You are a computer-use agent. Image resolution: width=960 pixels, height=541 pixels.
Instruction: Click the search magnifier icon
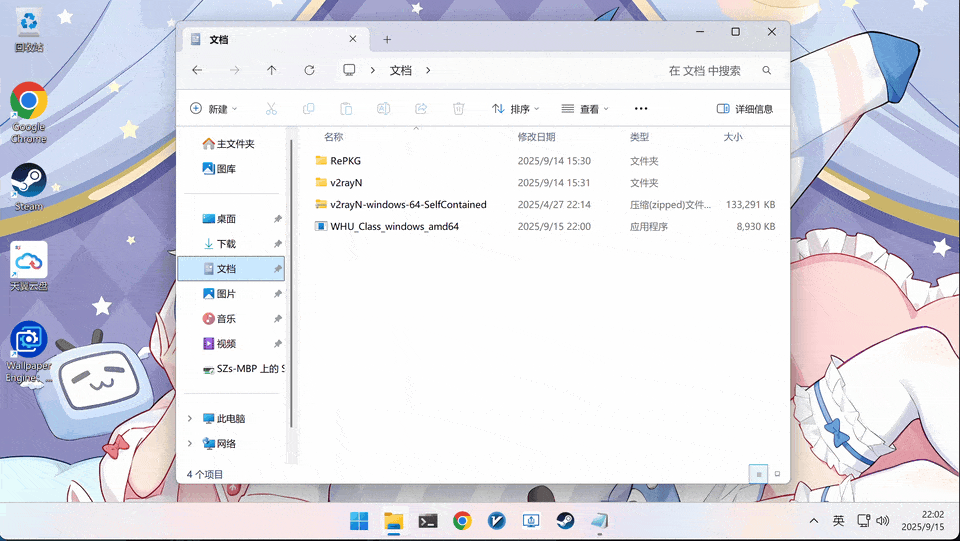(767, 70)
